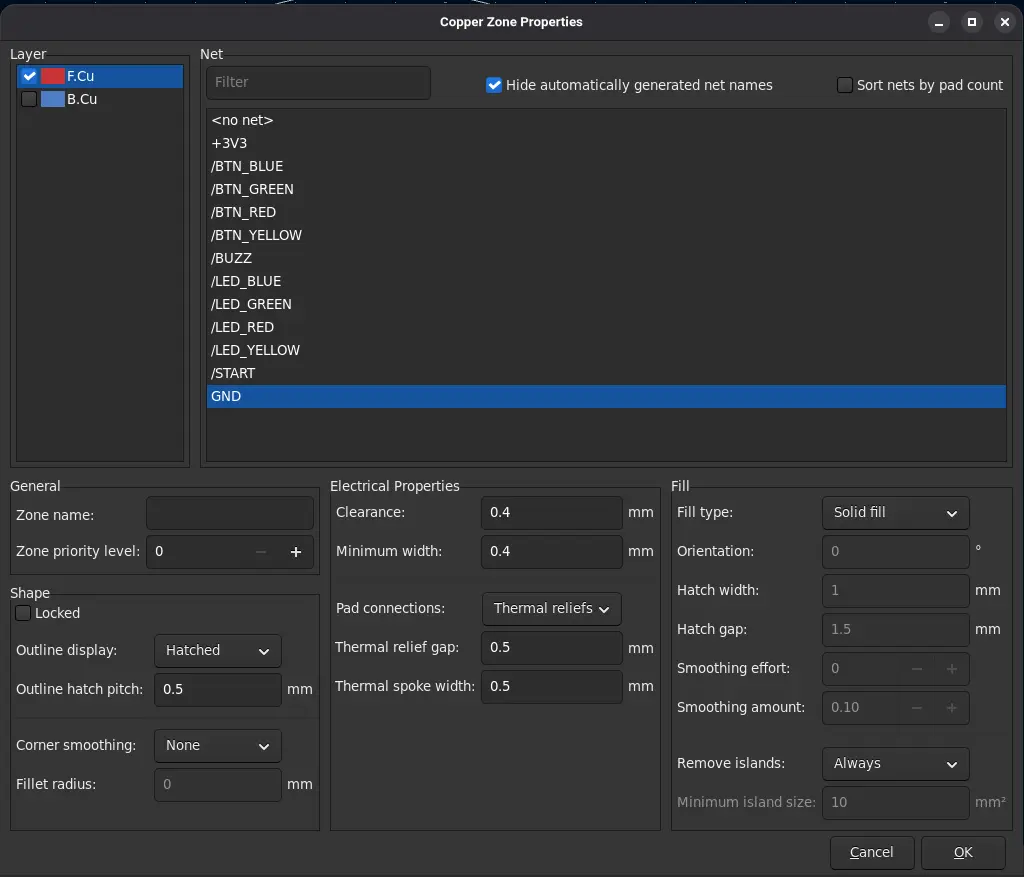The width and height of the screenshot is (1024, 877).
Task: Open the Pad connections dropdown
Action: click(x=551, y=608)
